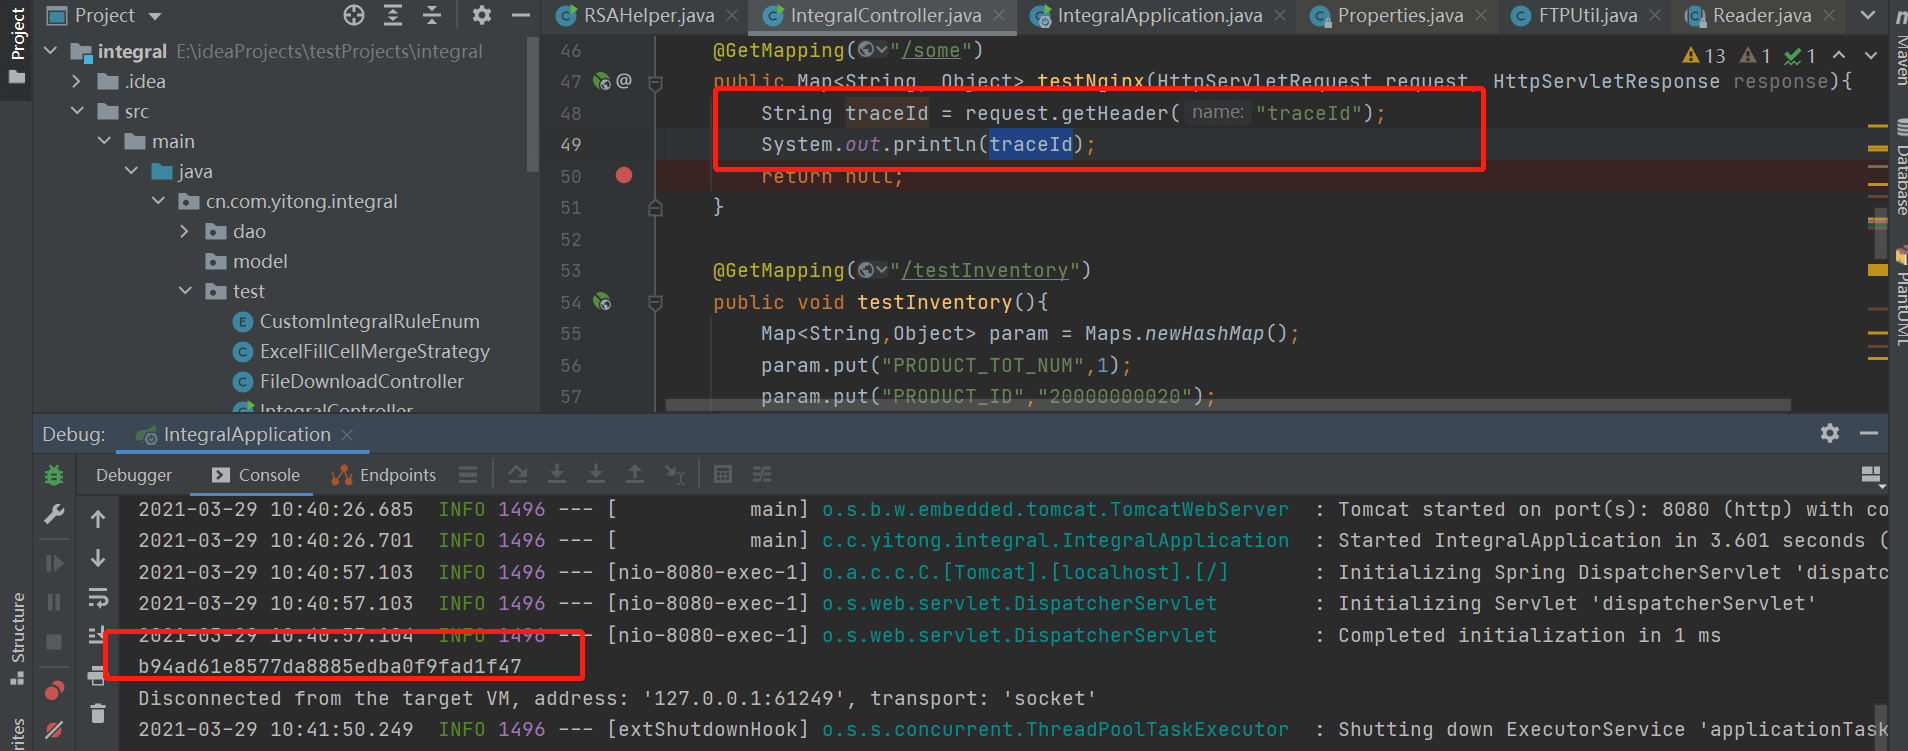The width and height of the screenshot is (1908, 751).
Task: Jump up the stack trace arrow
Action: coord(98,518)
